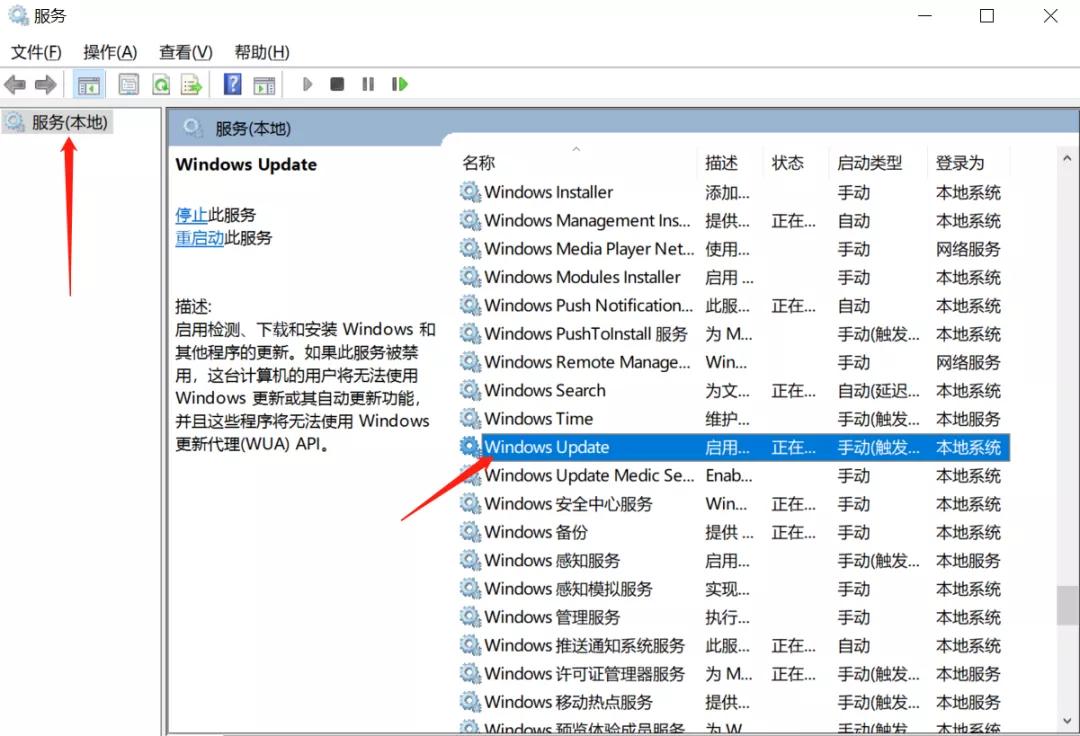Viewport: 1080px width, 736px height.
Task: Select the Windows Search service entry
Action: [546, 391]
